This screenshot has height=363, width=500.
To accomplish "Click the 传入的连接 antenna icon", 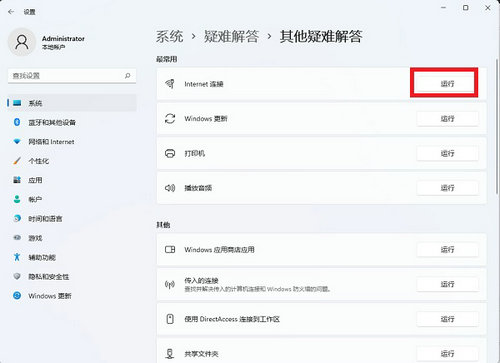I will pos(170,284).
